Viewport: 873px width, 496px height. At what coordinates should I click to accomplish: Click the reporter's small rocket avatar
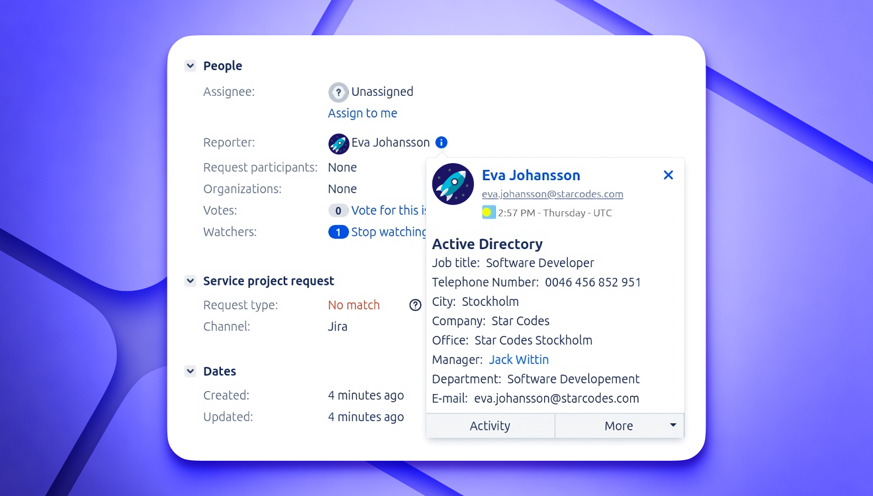[x=339, y=143]
